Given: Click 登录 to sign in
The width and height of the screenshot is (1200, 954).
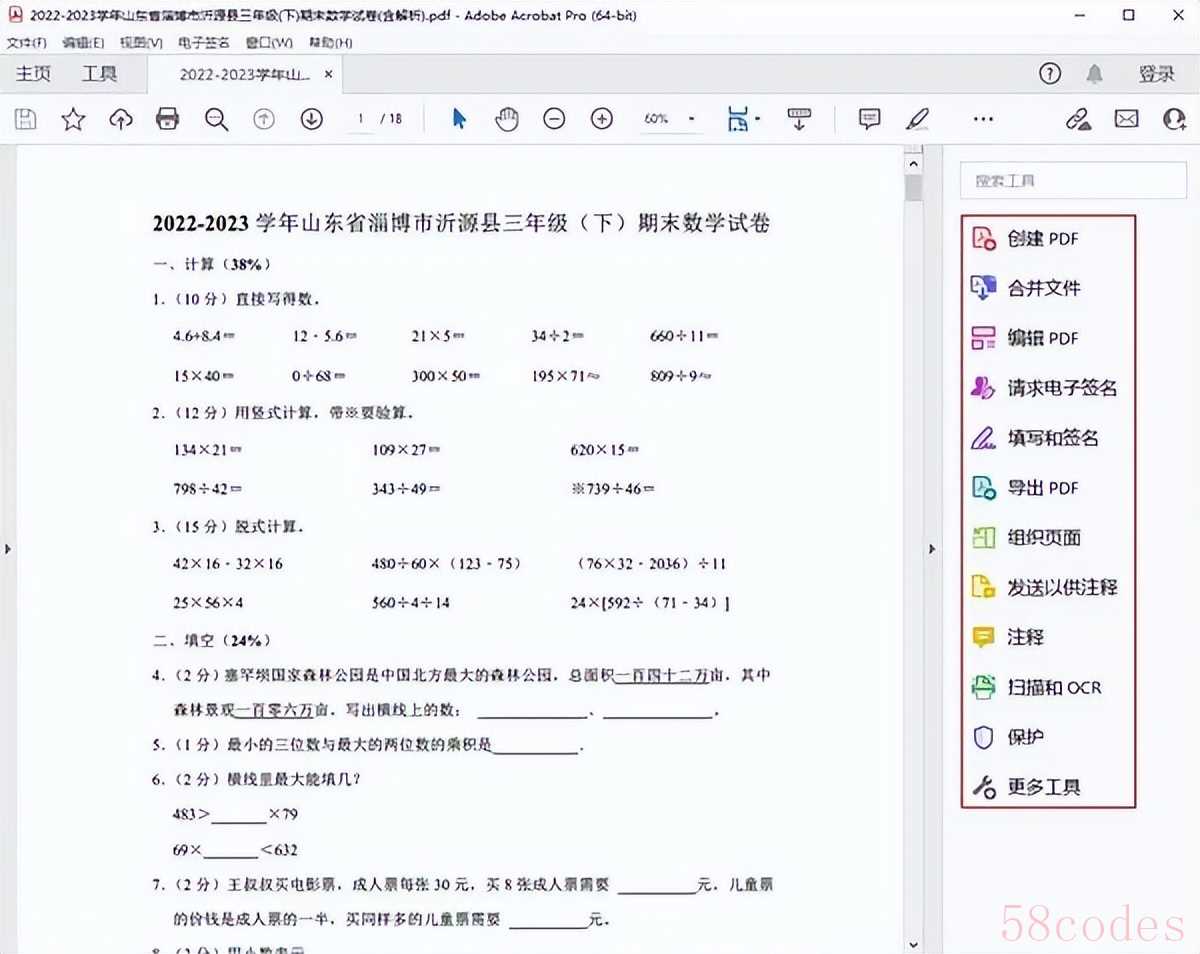Looking at the screenshot, I should tap(1155, 74).
